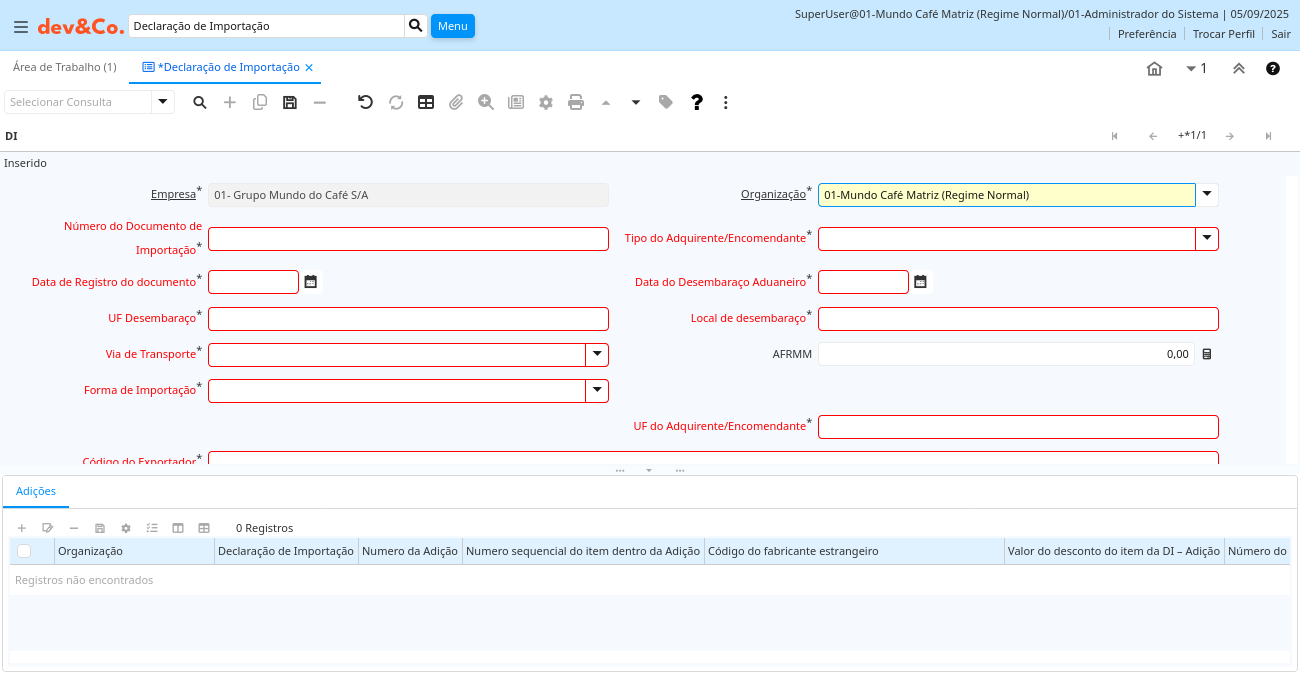This screenshot has height=674, width=1300.
Task: Expand the Forma de Importação dropdown
Action: [x=597, y=391]
